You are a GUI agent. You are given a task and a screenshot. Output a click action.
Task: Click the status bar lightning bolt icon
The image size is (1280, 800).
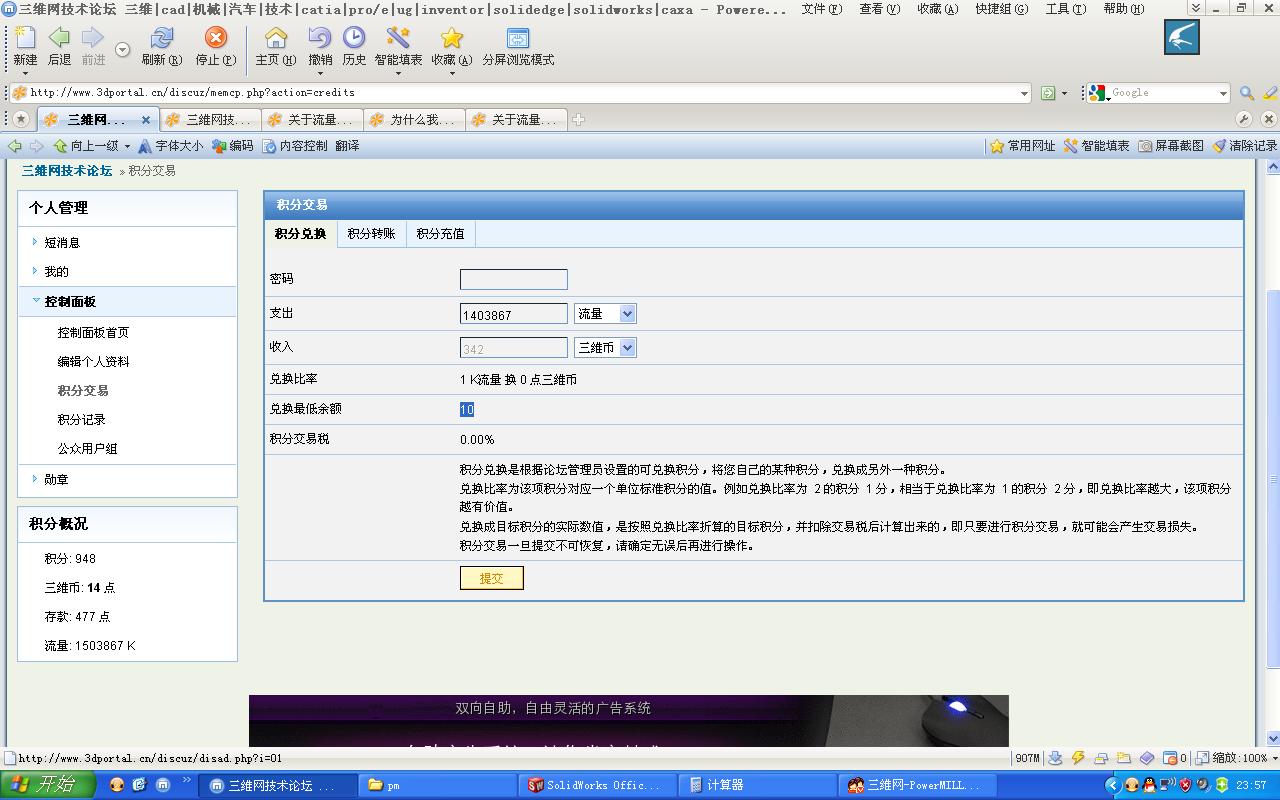click(x=1078, y=758)
